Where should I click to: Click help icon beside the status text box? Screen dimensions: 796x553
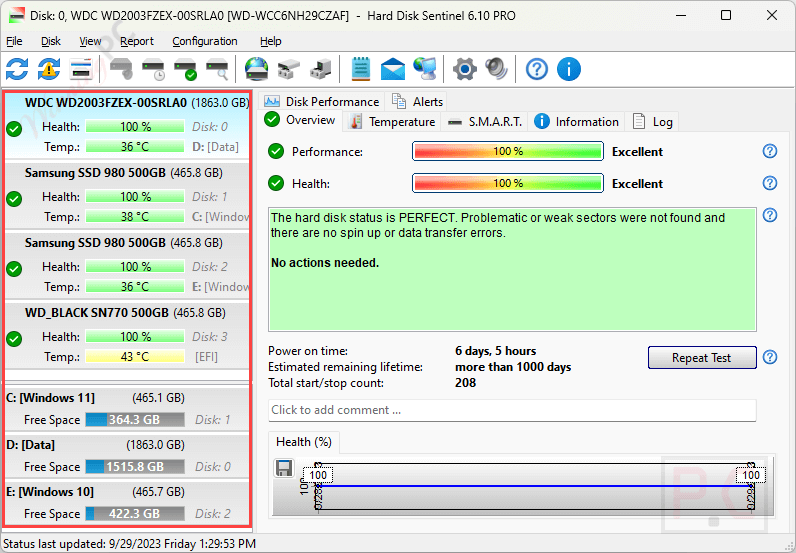point(770,215)
